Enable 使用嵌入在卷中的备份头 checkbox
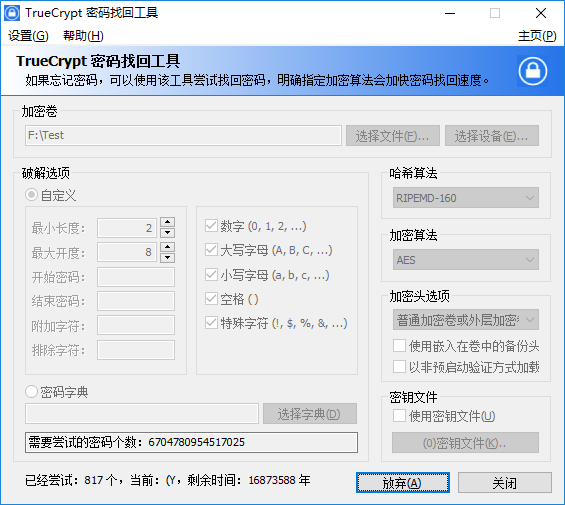Image resolution: width=565 pixels, height=505 pixels. pyautogui.click(x=399, y=346)
